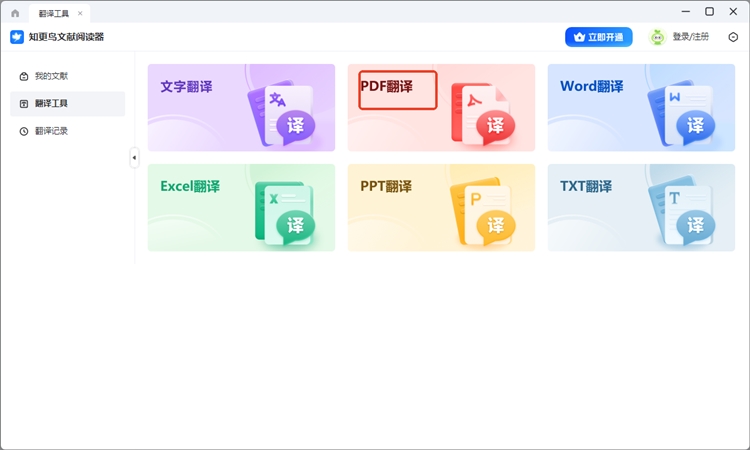Viewport: 750px width, 450px height.
Task: Click the green Excel document icon
Action: (285, 213)
